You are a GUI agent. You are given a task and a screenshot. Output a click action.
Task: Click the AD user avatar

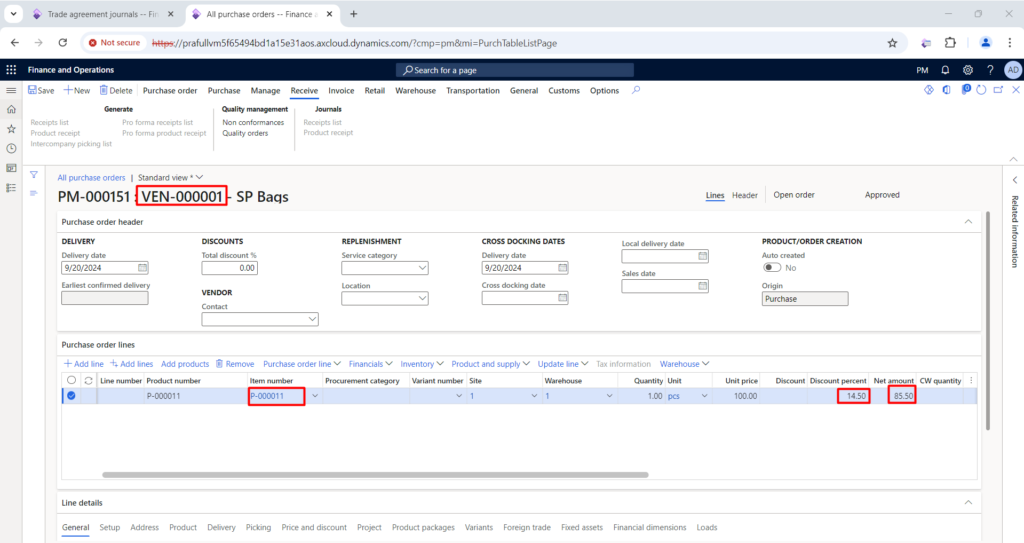(x=1013, y=70)
